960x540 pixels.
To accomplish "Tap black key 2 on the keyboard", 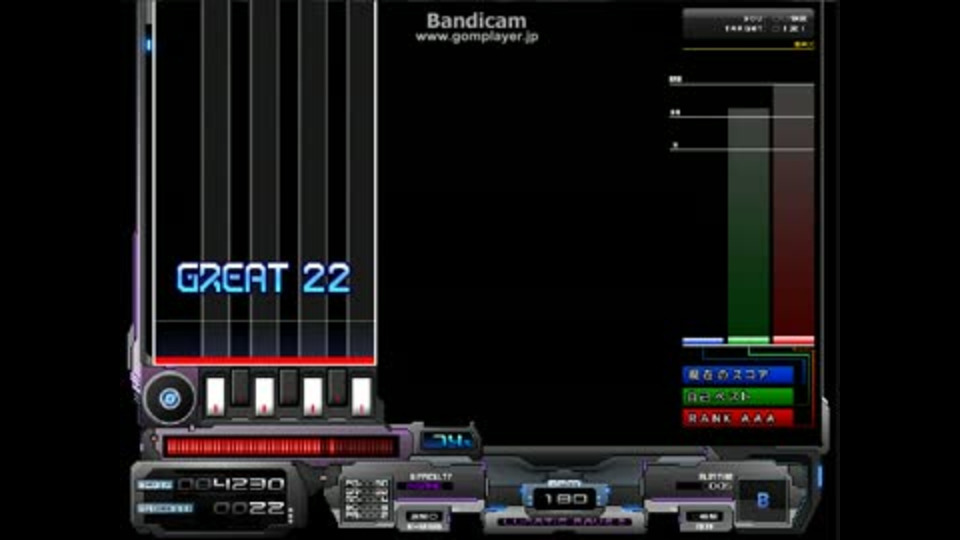I will (x=240, y=388).
